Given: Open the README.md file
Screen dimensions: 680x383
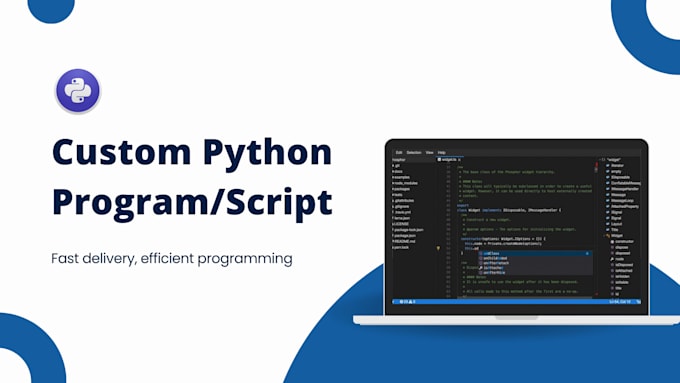Looking at the screenshot, I should pos(404,241).
